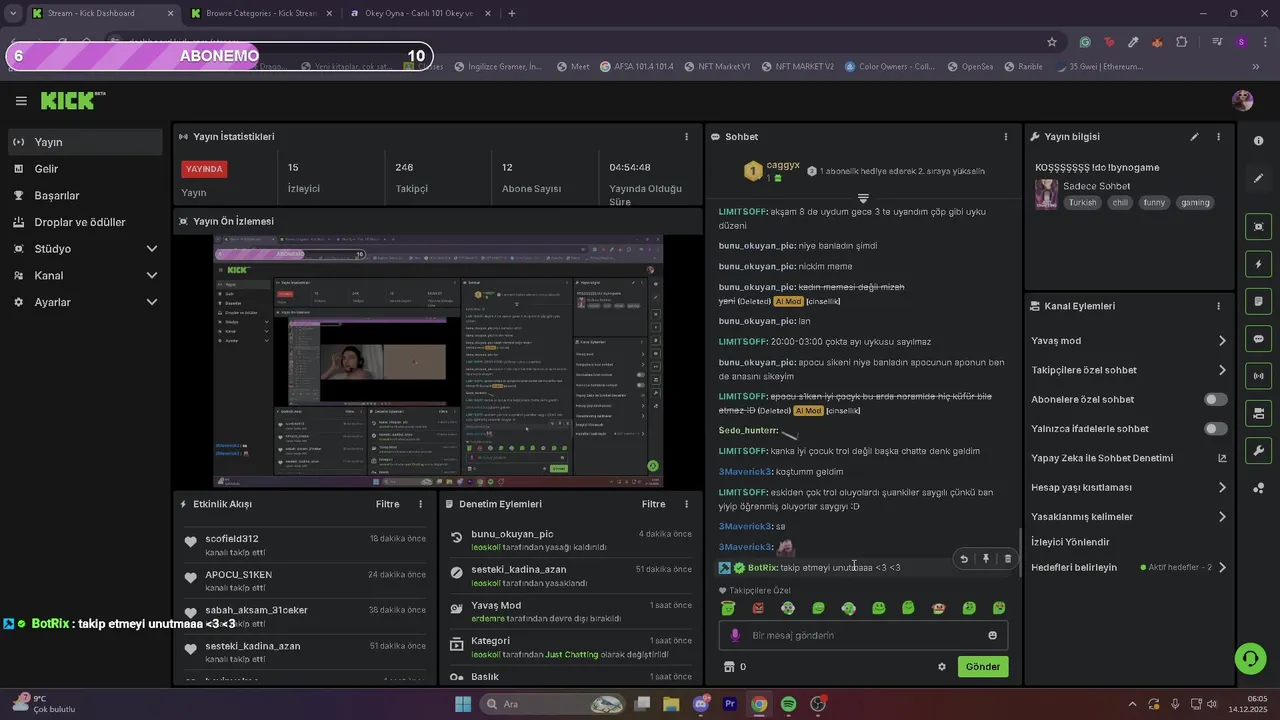Bookmark this page with star icon
This screenshot has width=1280, height=720.
point(1052,42)
